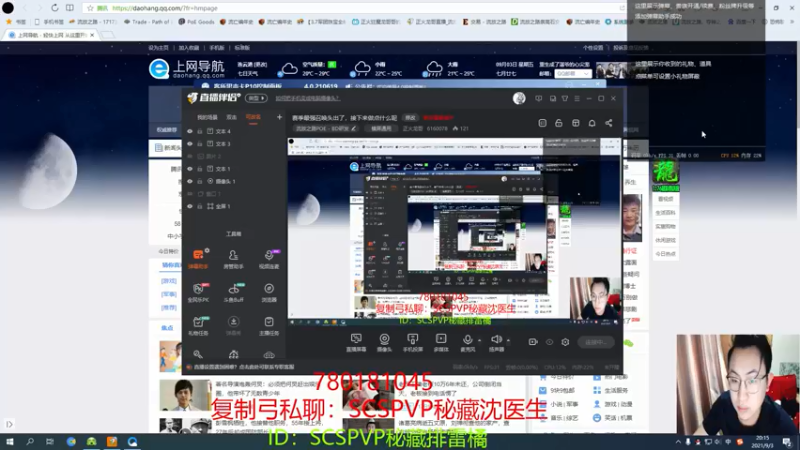
Task: Open the Trade - Path of bookmark
Action: [146, 22]
